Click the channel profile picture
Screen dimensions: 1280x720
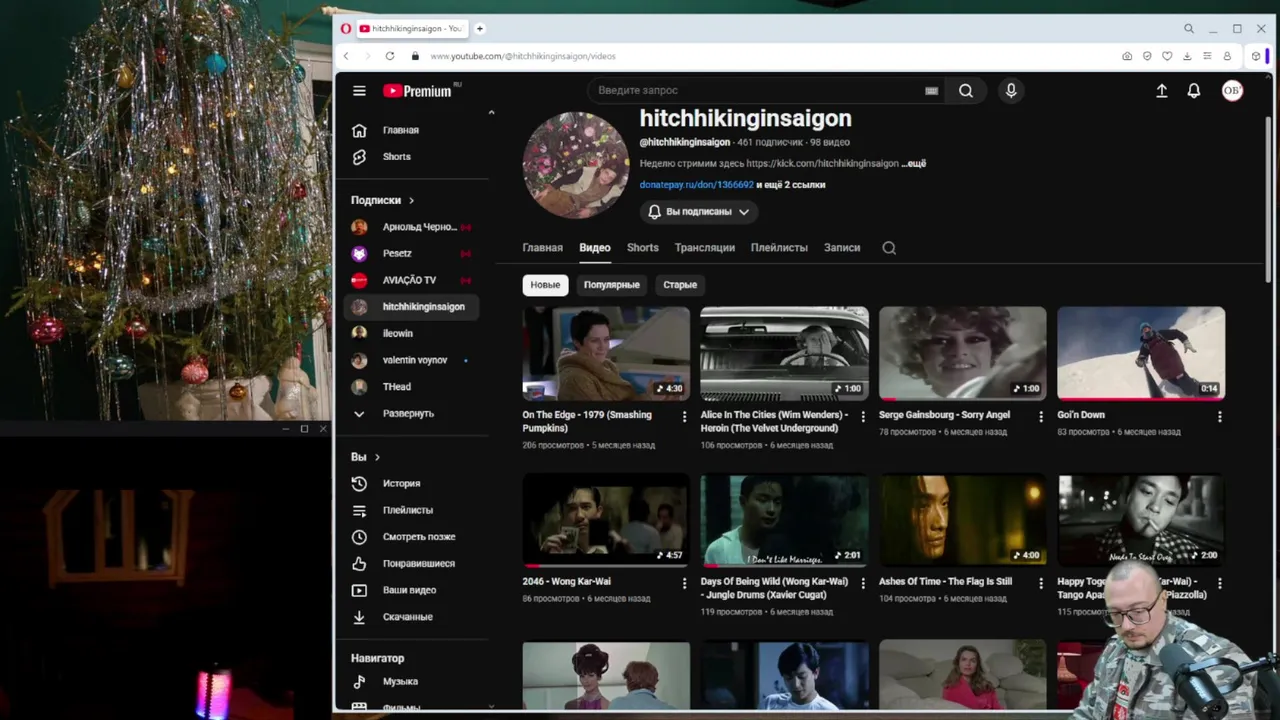576,165
